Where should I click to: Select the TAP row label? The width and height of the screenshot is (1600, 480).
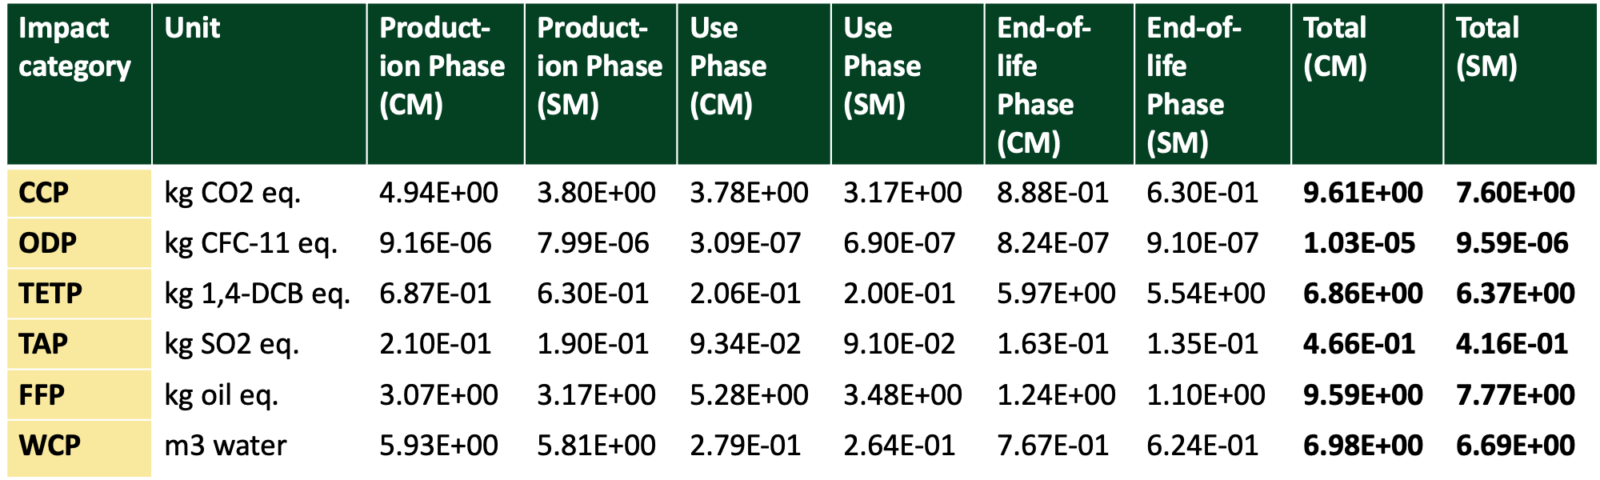tap(43, 344)
